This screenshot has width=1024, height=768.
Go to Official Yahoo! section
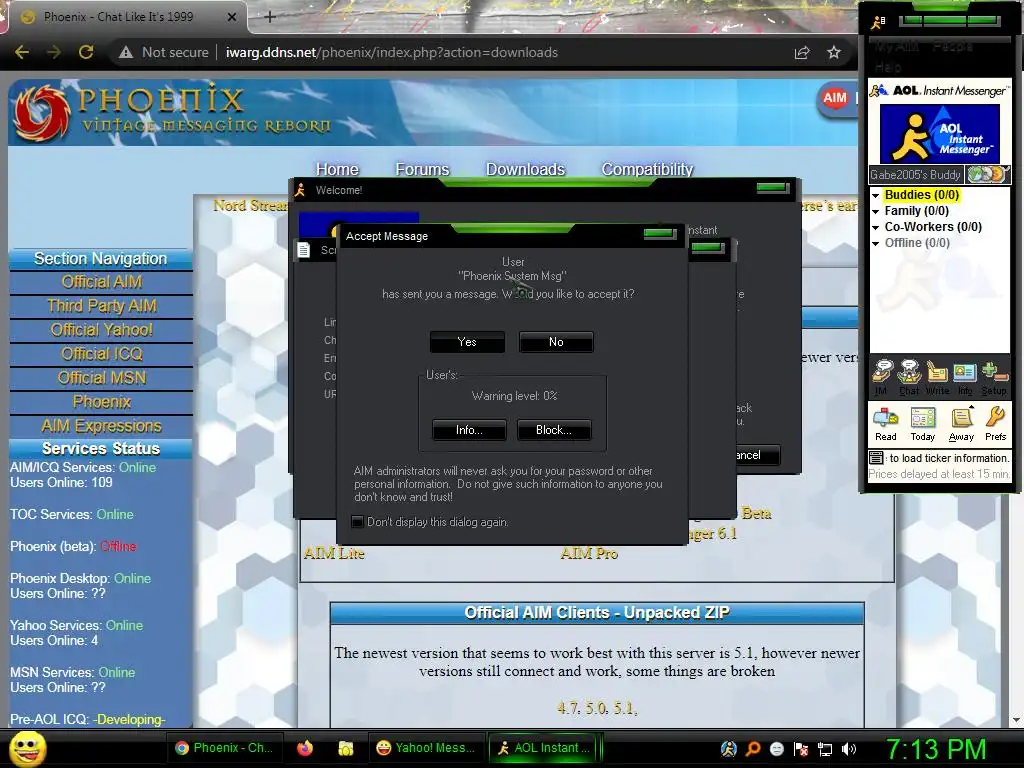tap(101, 330)
